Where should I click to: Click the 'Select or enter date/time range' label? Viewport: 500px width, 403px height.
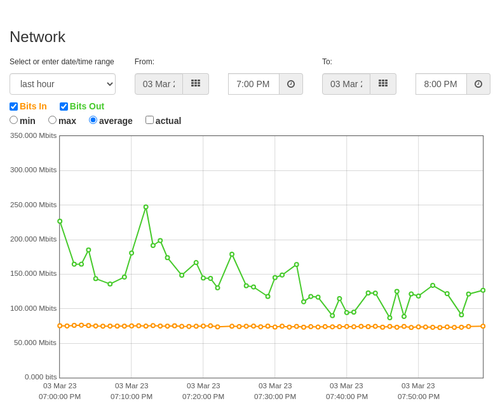62,62
